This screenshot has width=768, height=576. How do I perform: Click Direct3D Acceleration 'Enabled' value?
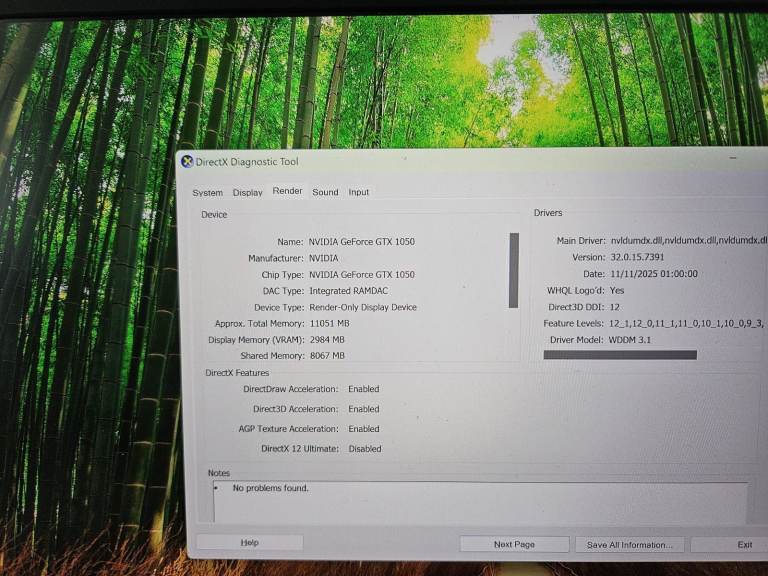click(363, 409)
